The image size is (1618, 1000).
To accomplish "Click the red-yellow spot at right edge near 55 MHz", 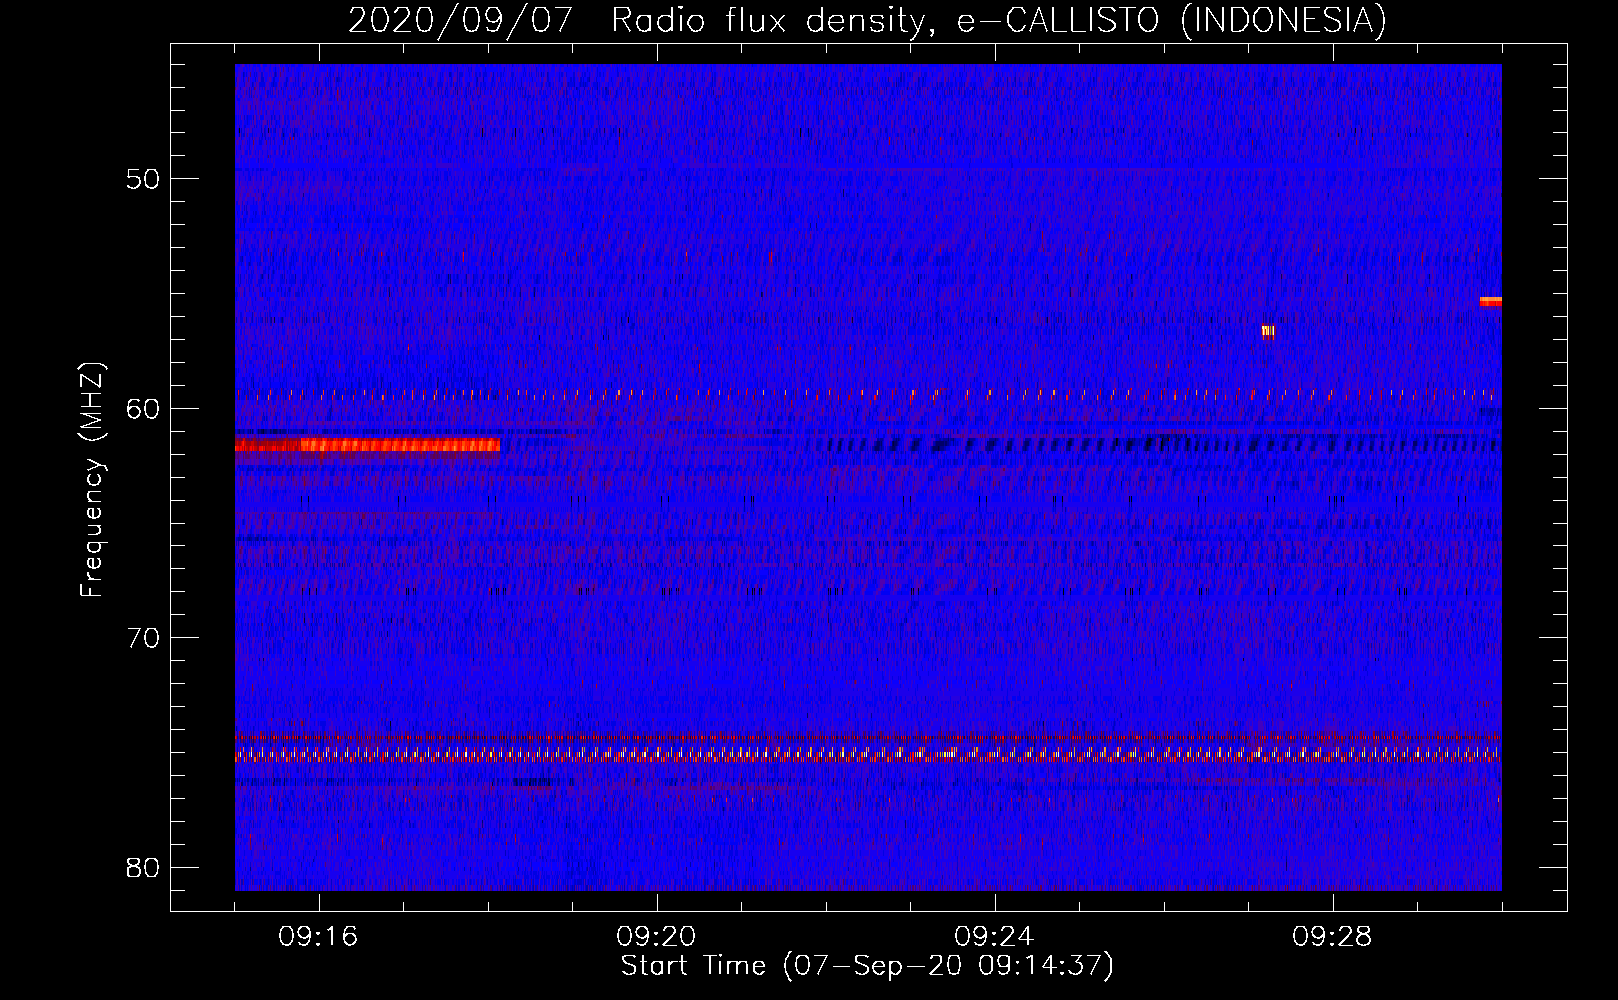I will click(x=1491, y=301).
